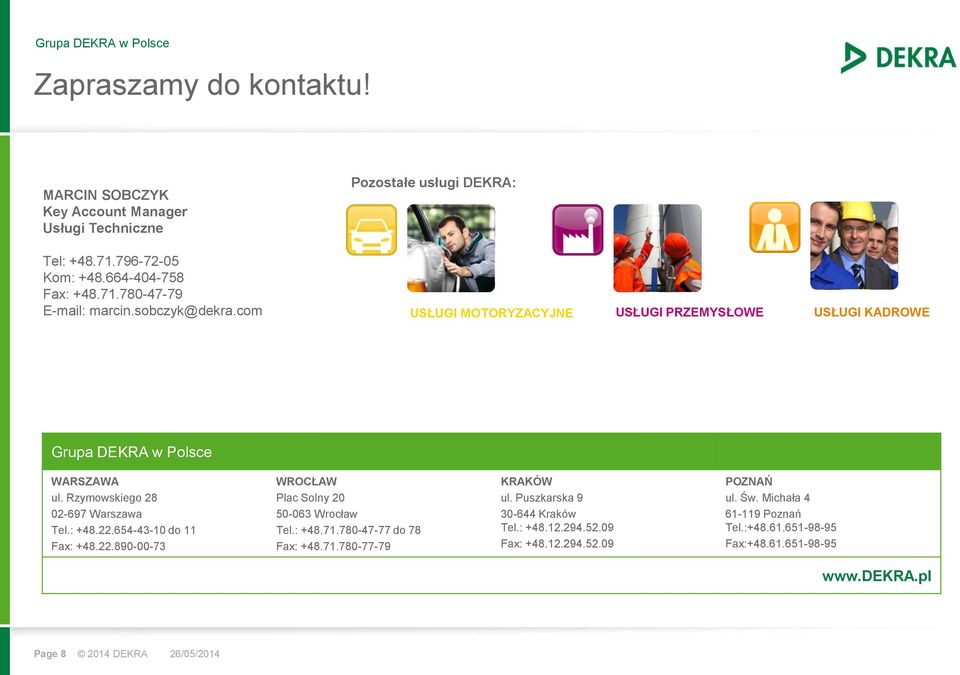Viewport: 960px width, 675px height.
Task: Click the WROCŁAW city heading
Action: pos(306,481)
